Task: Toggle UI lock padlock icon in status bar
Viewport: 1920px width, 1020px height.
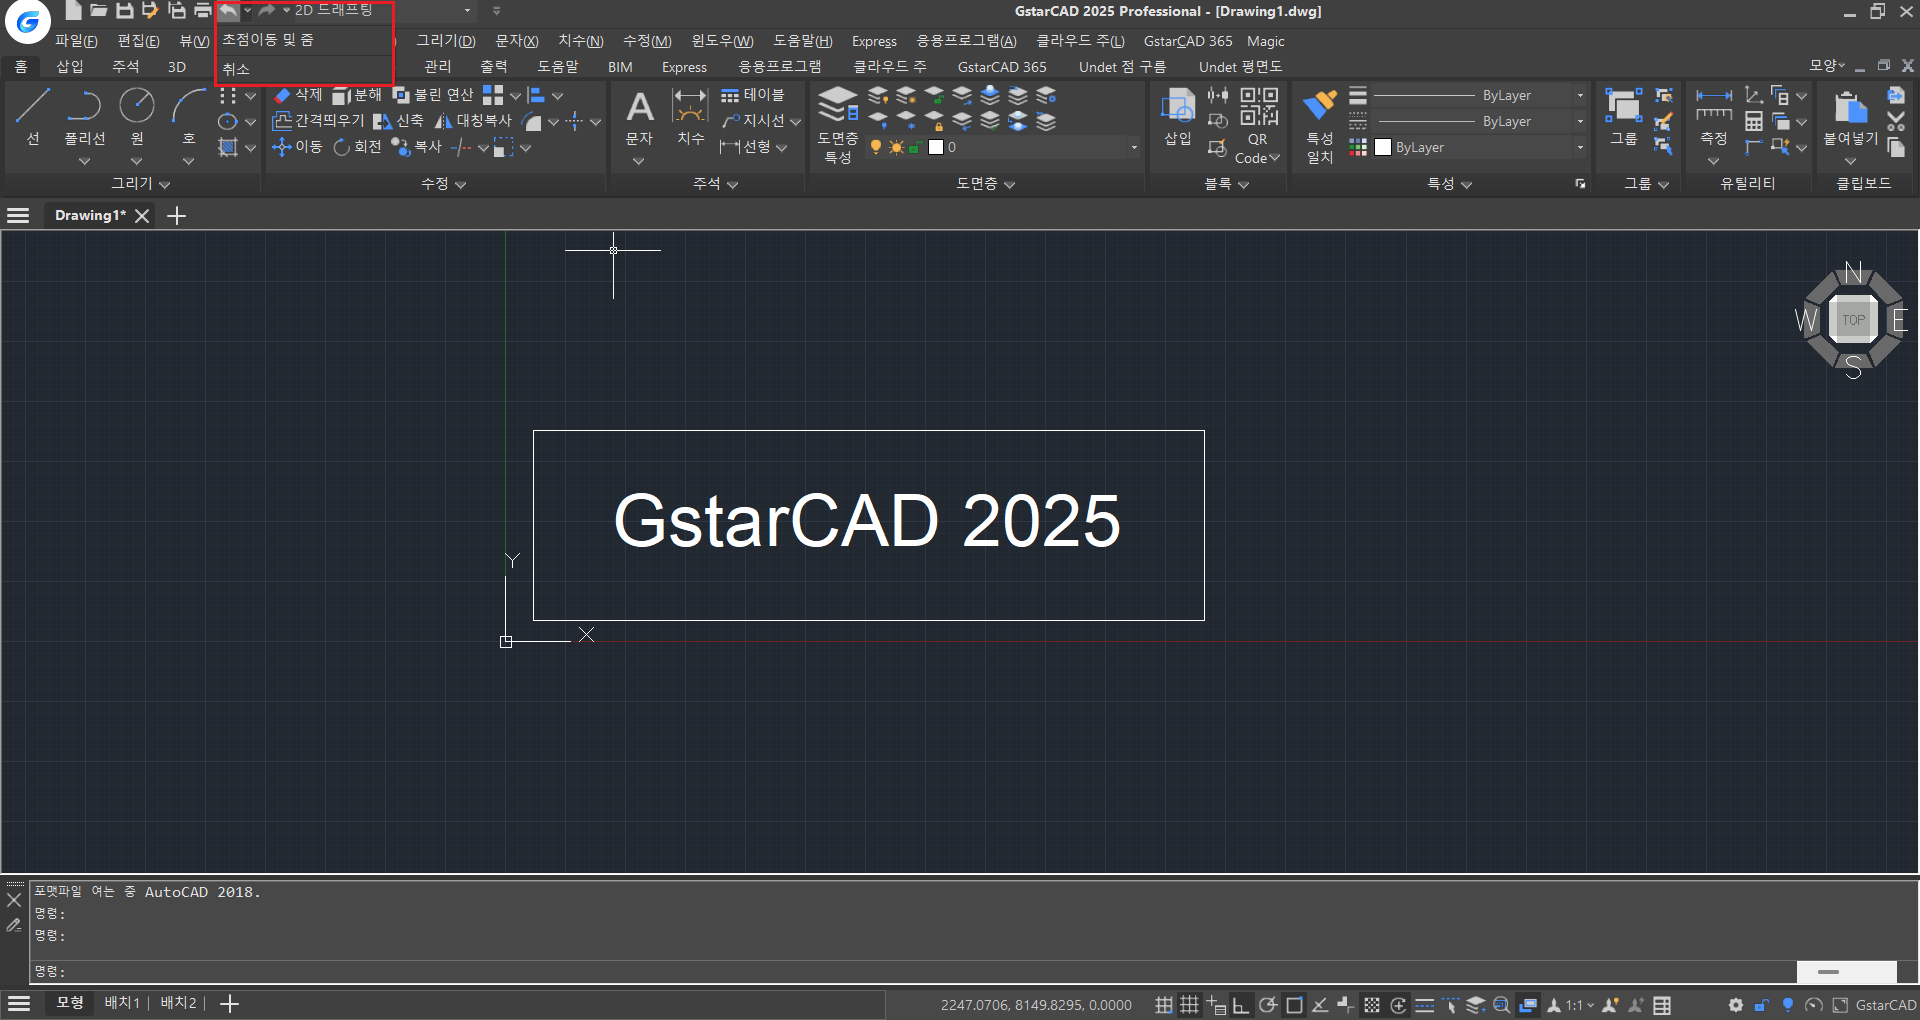Action: point(1761,1005)
